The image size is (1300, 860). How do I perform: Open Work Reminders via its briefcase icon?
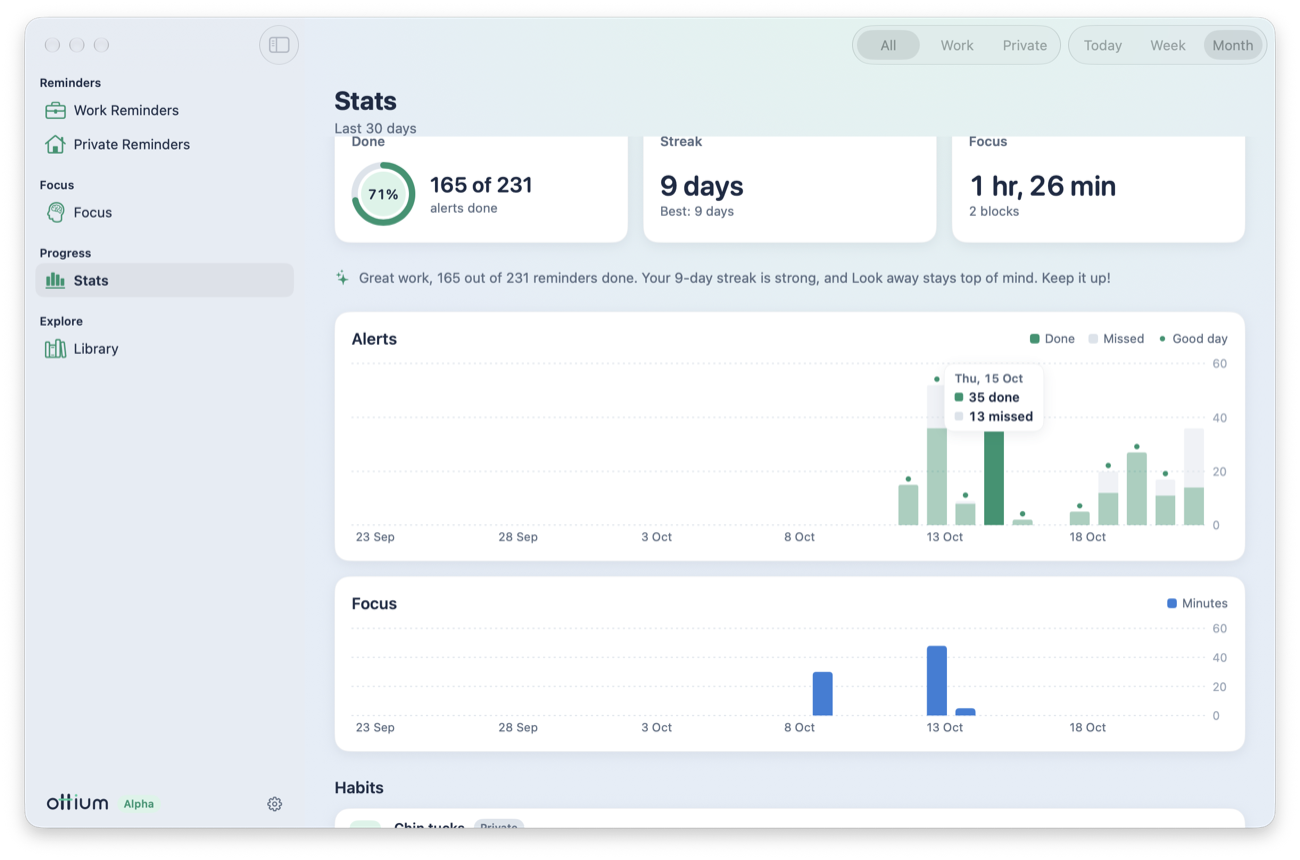(56, 110)
